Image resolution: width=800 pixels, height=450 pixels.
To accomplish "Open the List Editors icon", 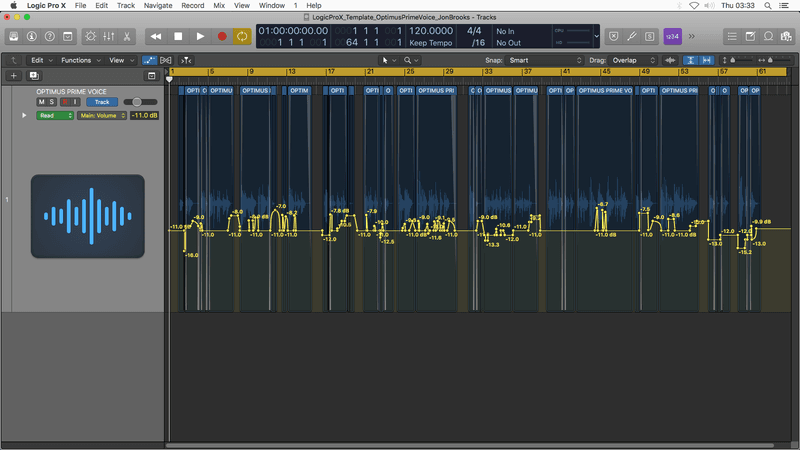I will pyautogui.click(x=732, y=36).
